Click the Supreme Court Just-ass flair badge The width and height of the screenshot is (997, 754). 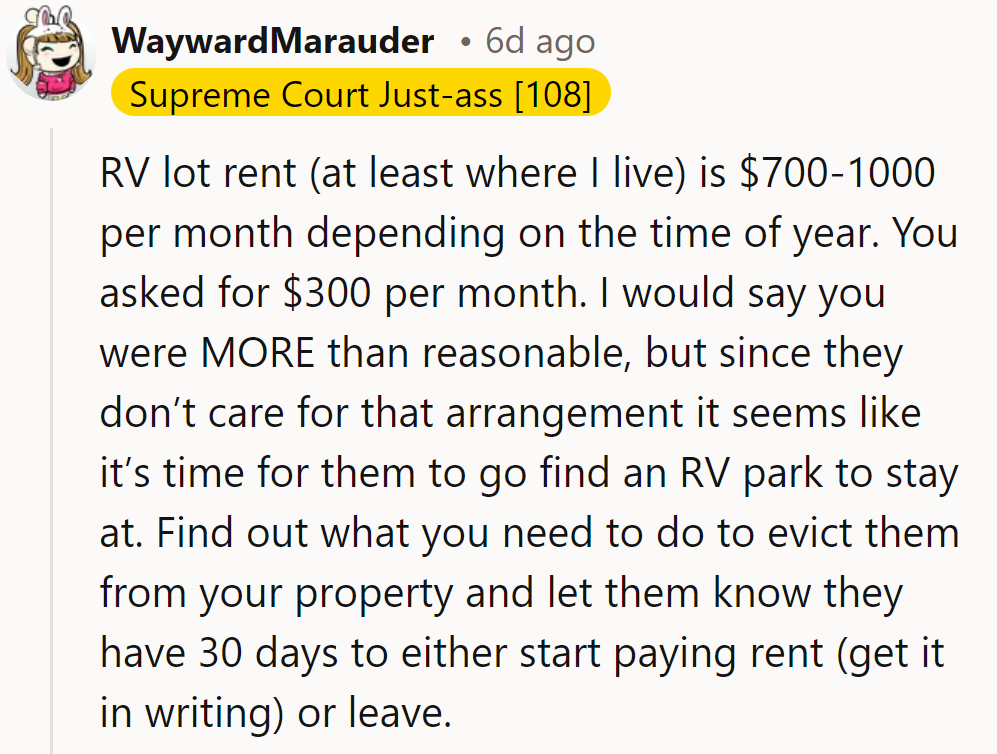(x=361, y=93)
